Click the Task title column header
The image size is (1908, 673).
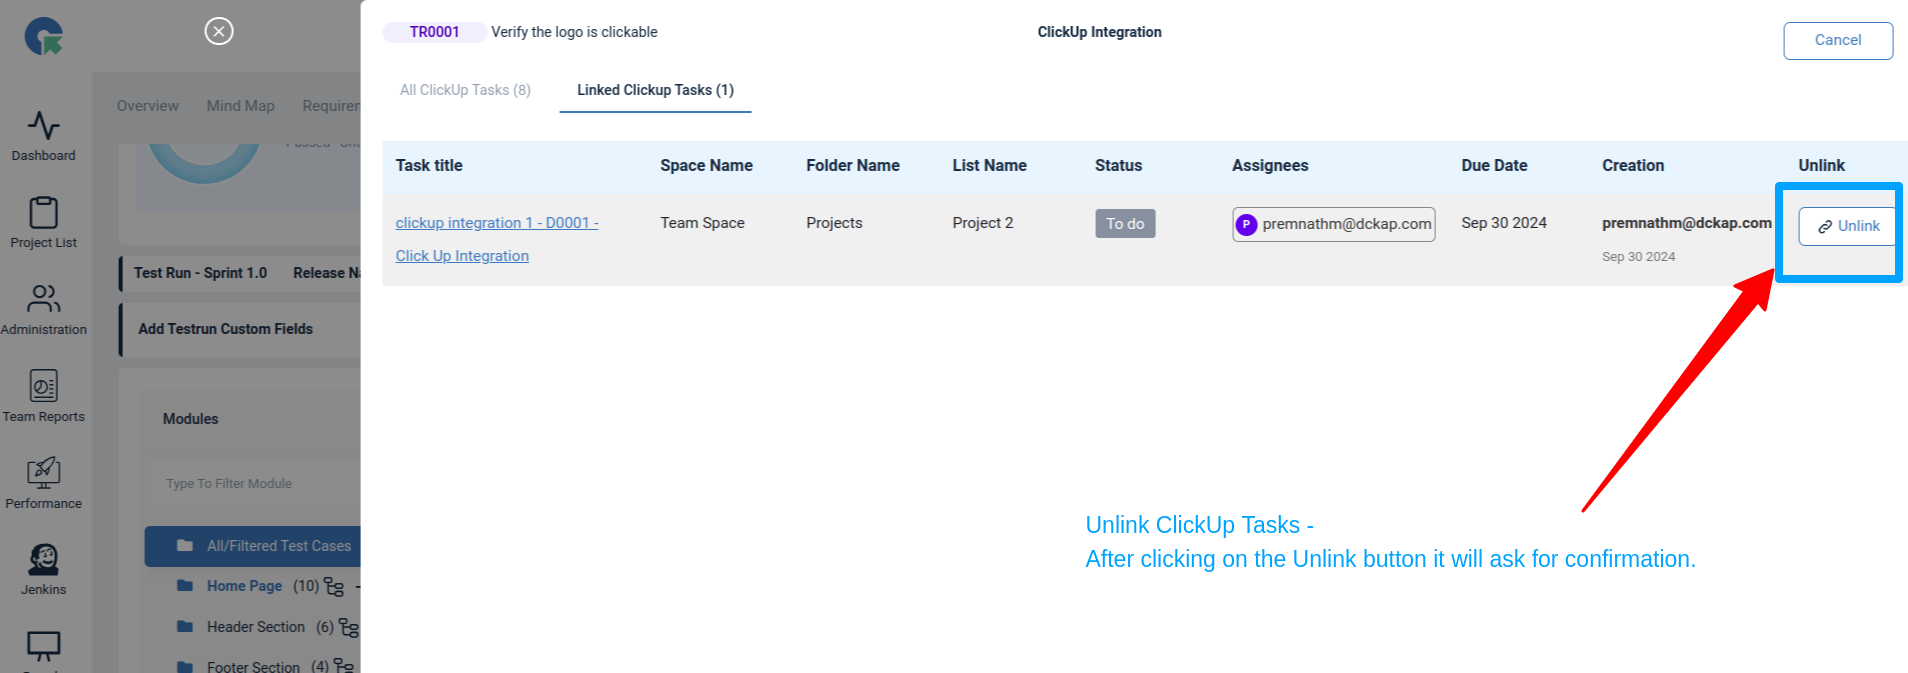click(429, 166)
